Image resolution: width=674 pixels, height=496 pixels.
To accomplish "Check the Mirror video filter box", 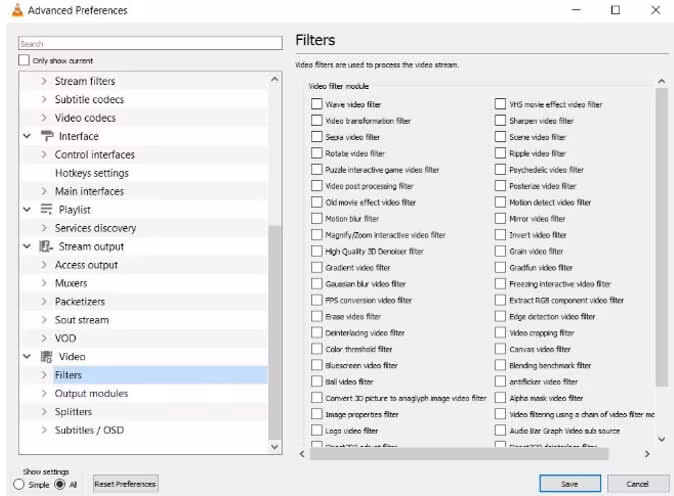I will (500, 218).
